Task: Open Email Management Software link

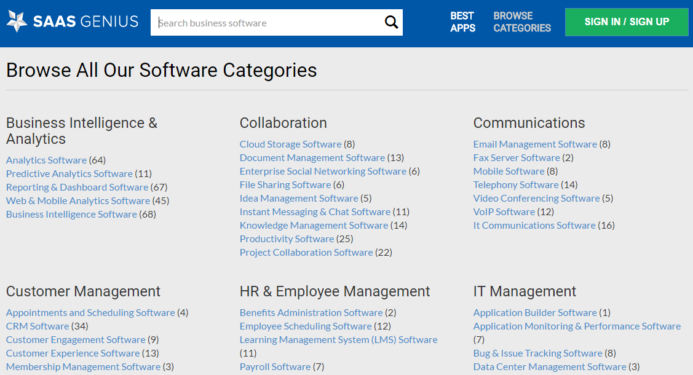Action: (x=535, y=144)
